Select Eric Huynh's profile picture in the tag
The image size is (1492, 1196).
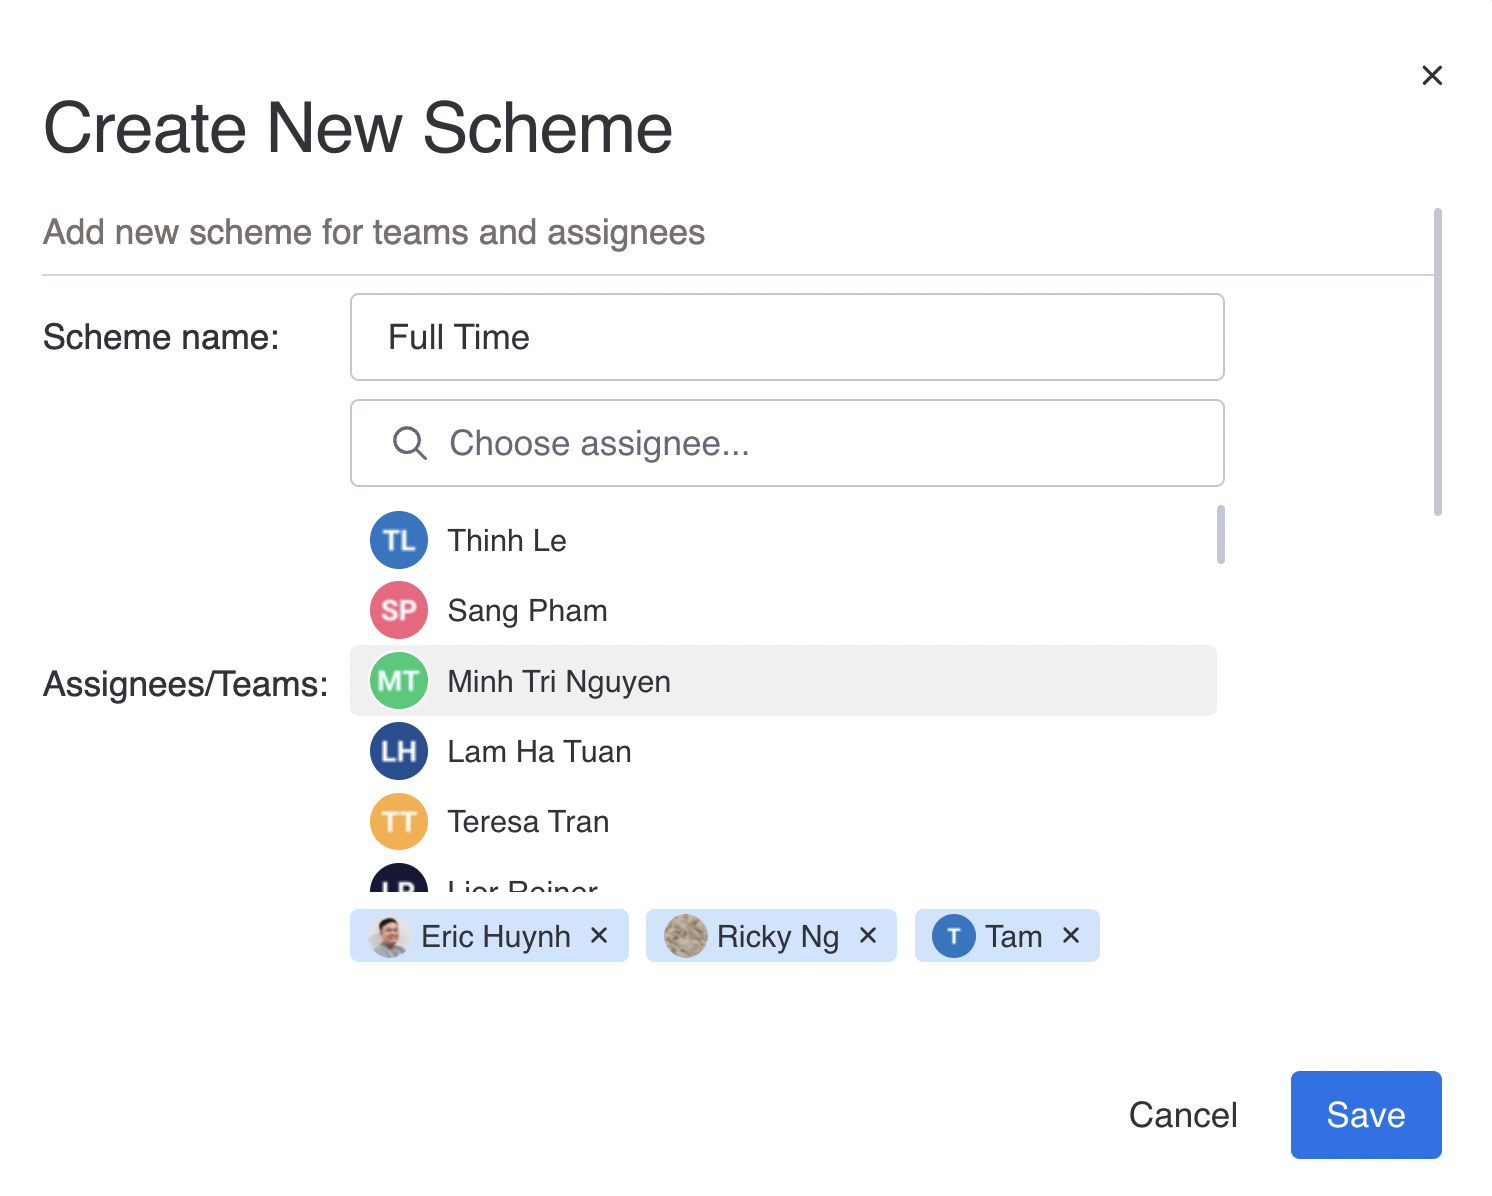[391, 936]
